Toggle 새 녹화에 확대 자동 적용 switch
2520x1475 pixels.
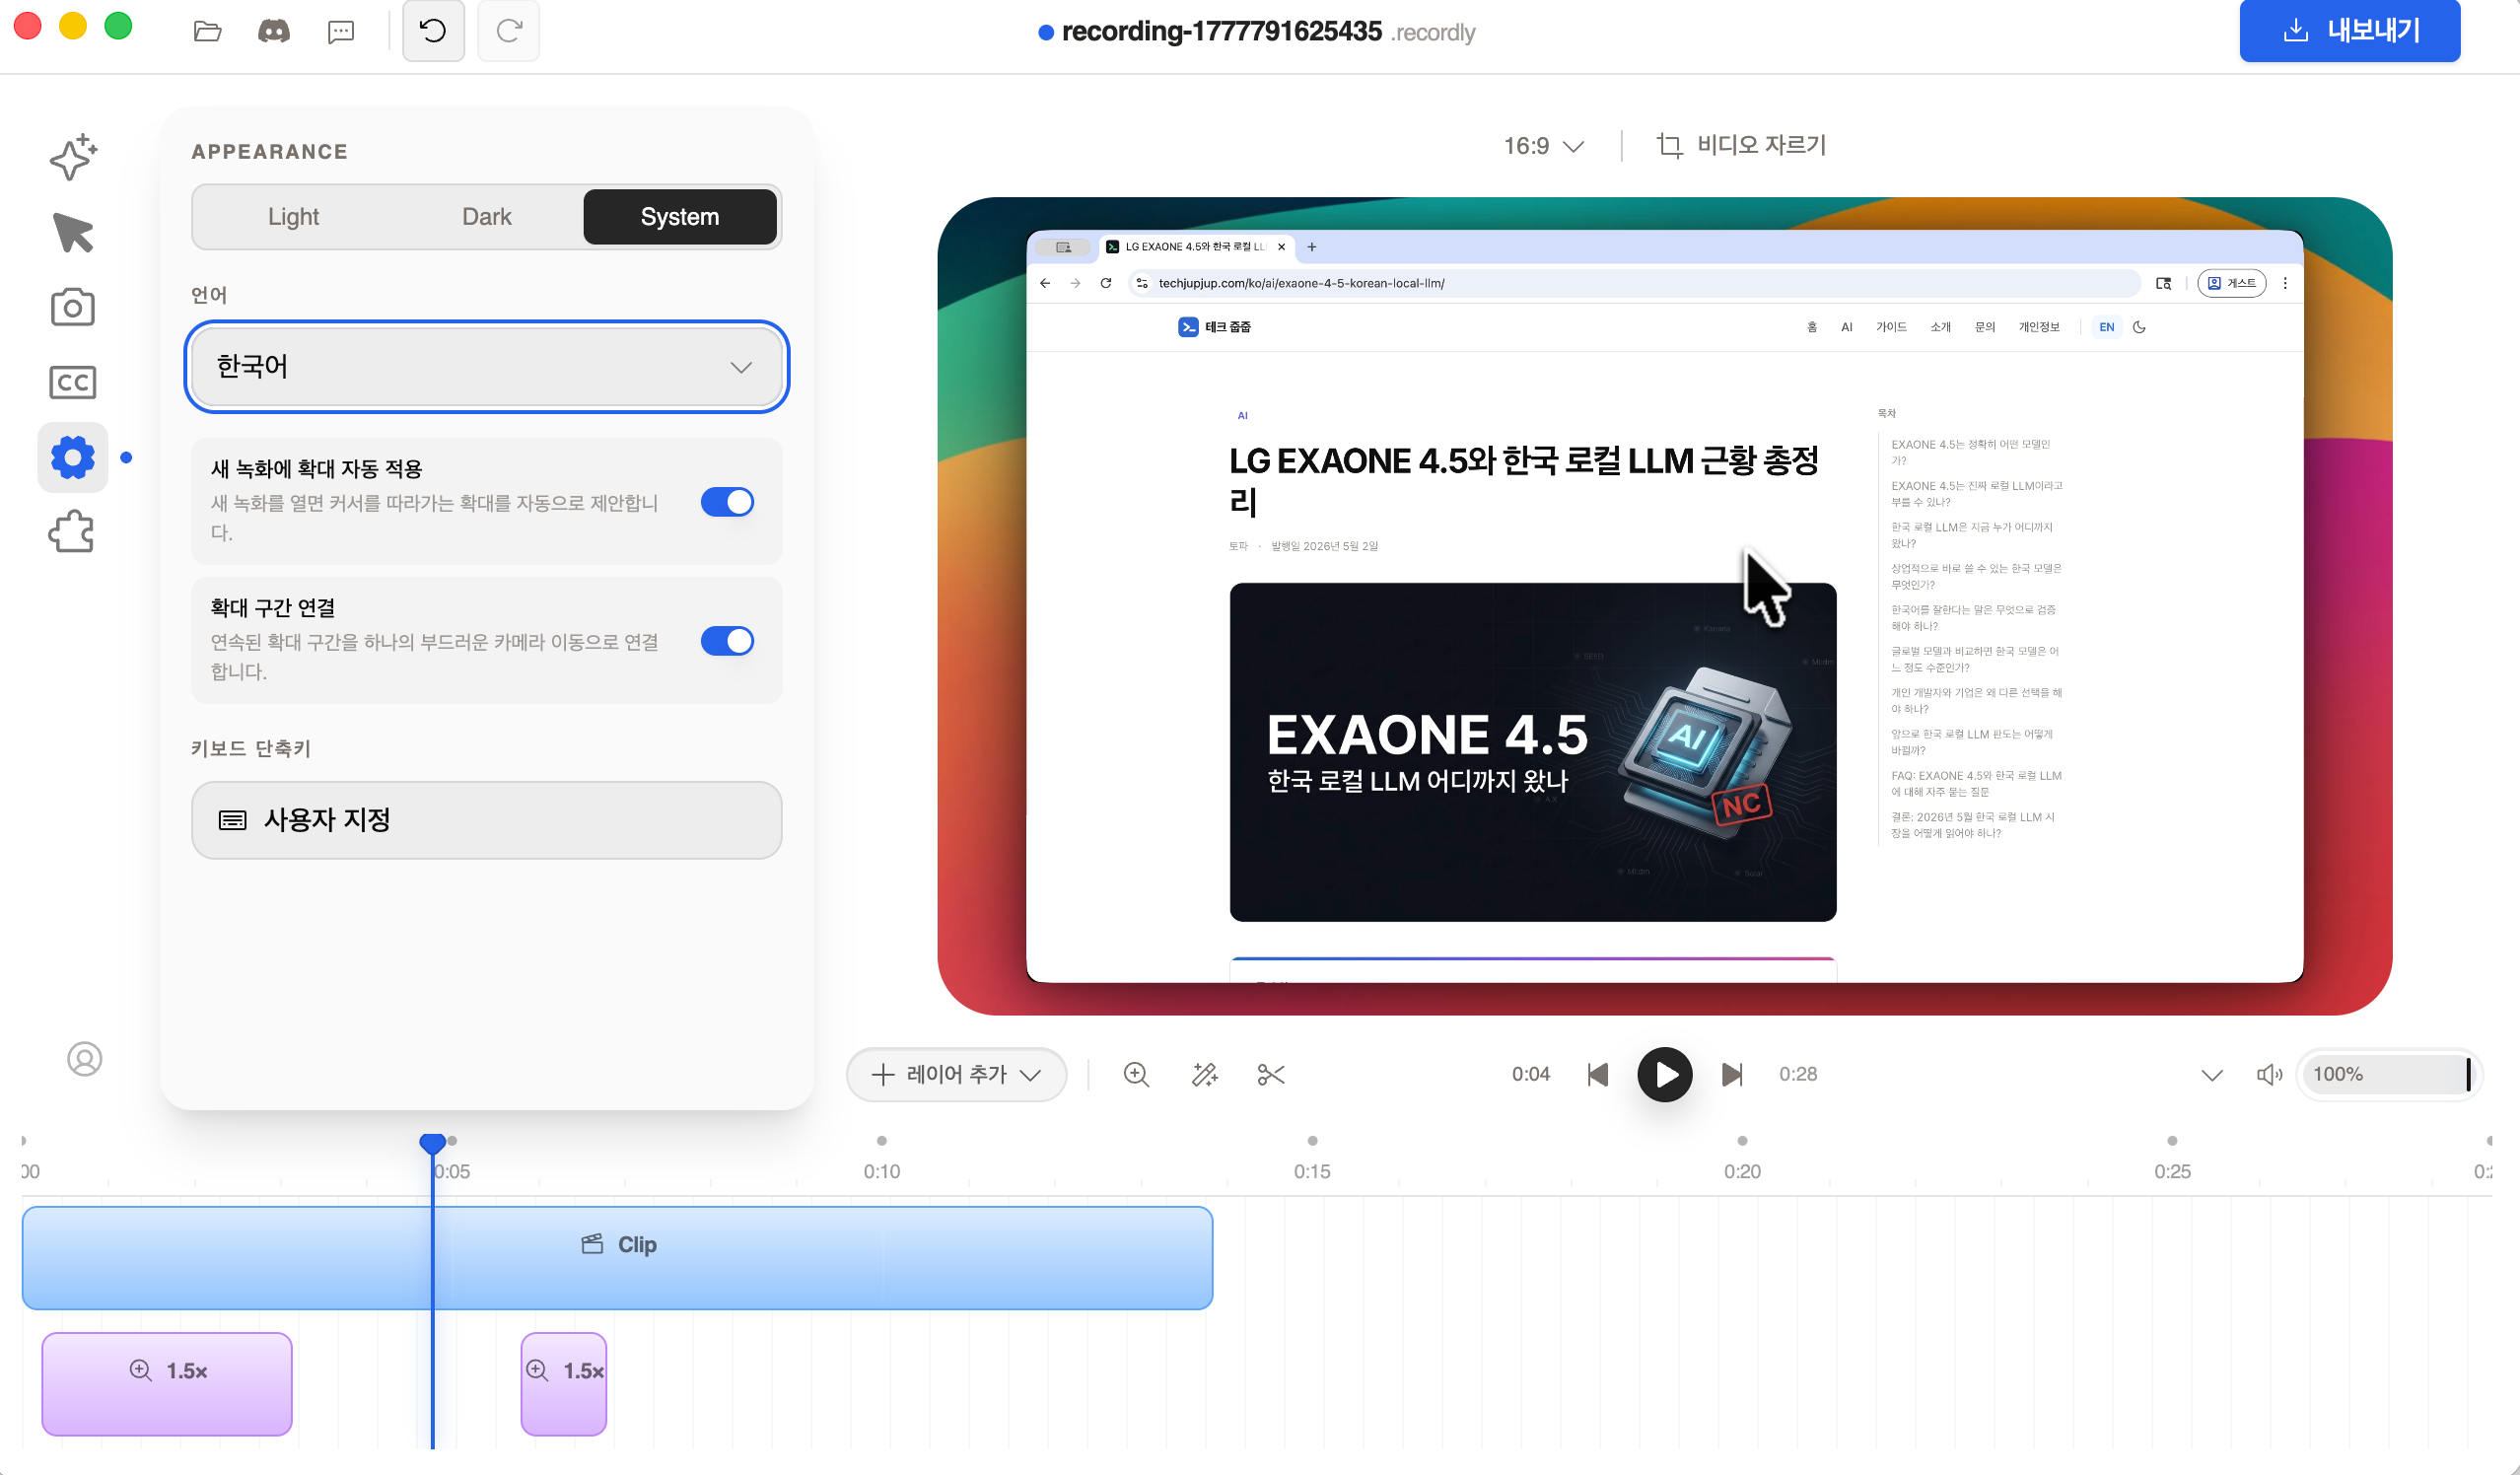tap(727, 502)
